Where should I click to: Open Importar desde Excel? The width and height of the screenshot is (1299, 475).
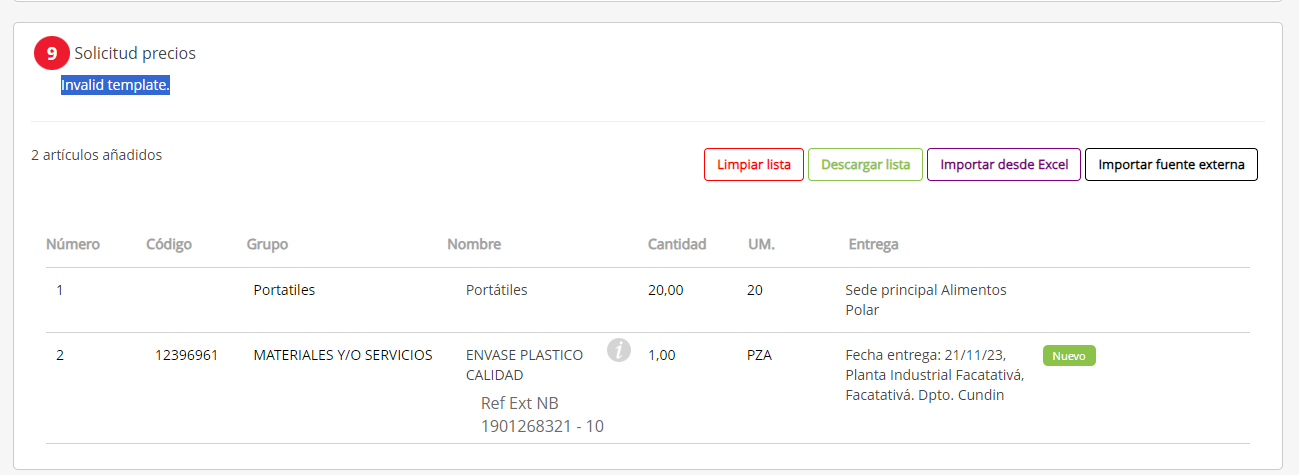pos(1004,165)
